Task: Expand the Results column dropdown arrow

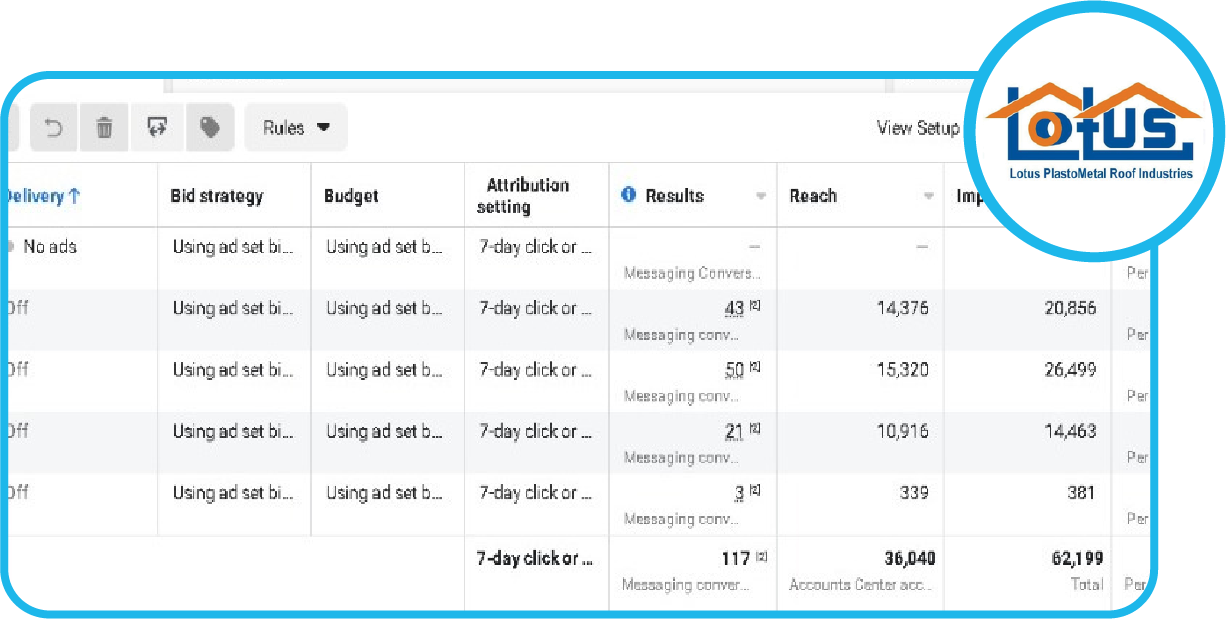Action: coord(761,196)
